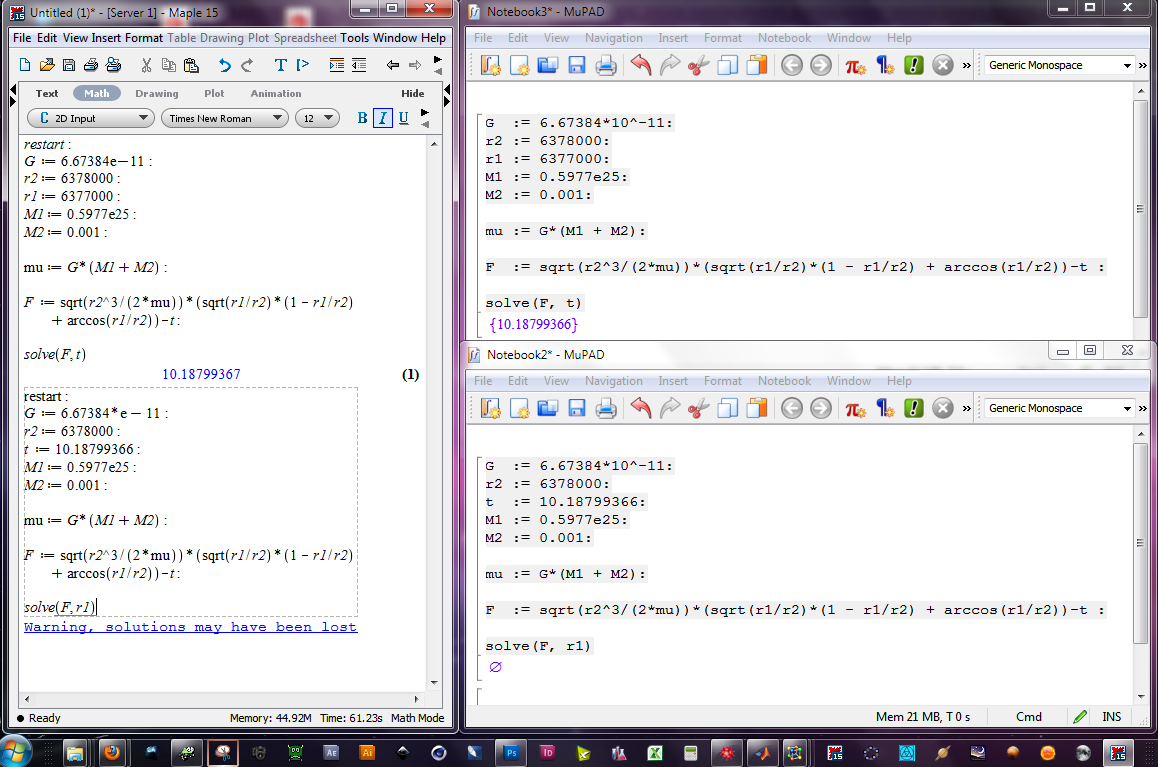This screenshot has width=1158, height=767.
Task: Click the Open file icon in Maple
Action: click(x=46, y=65)
